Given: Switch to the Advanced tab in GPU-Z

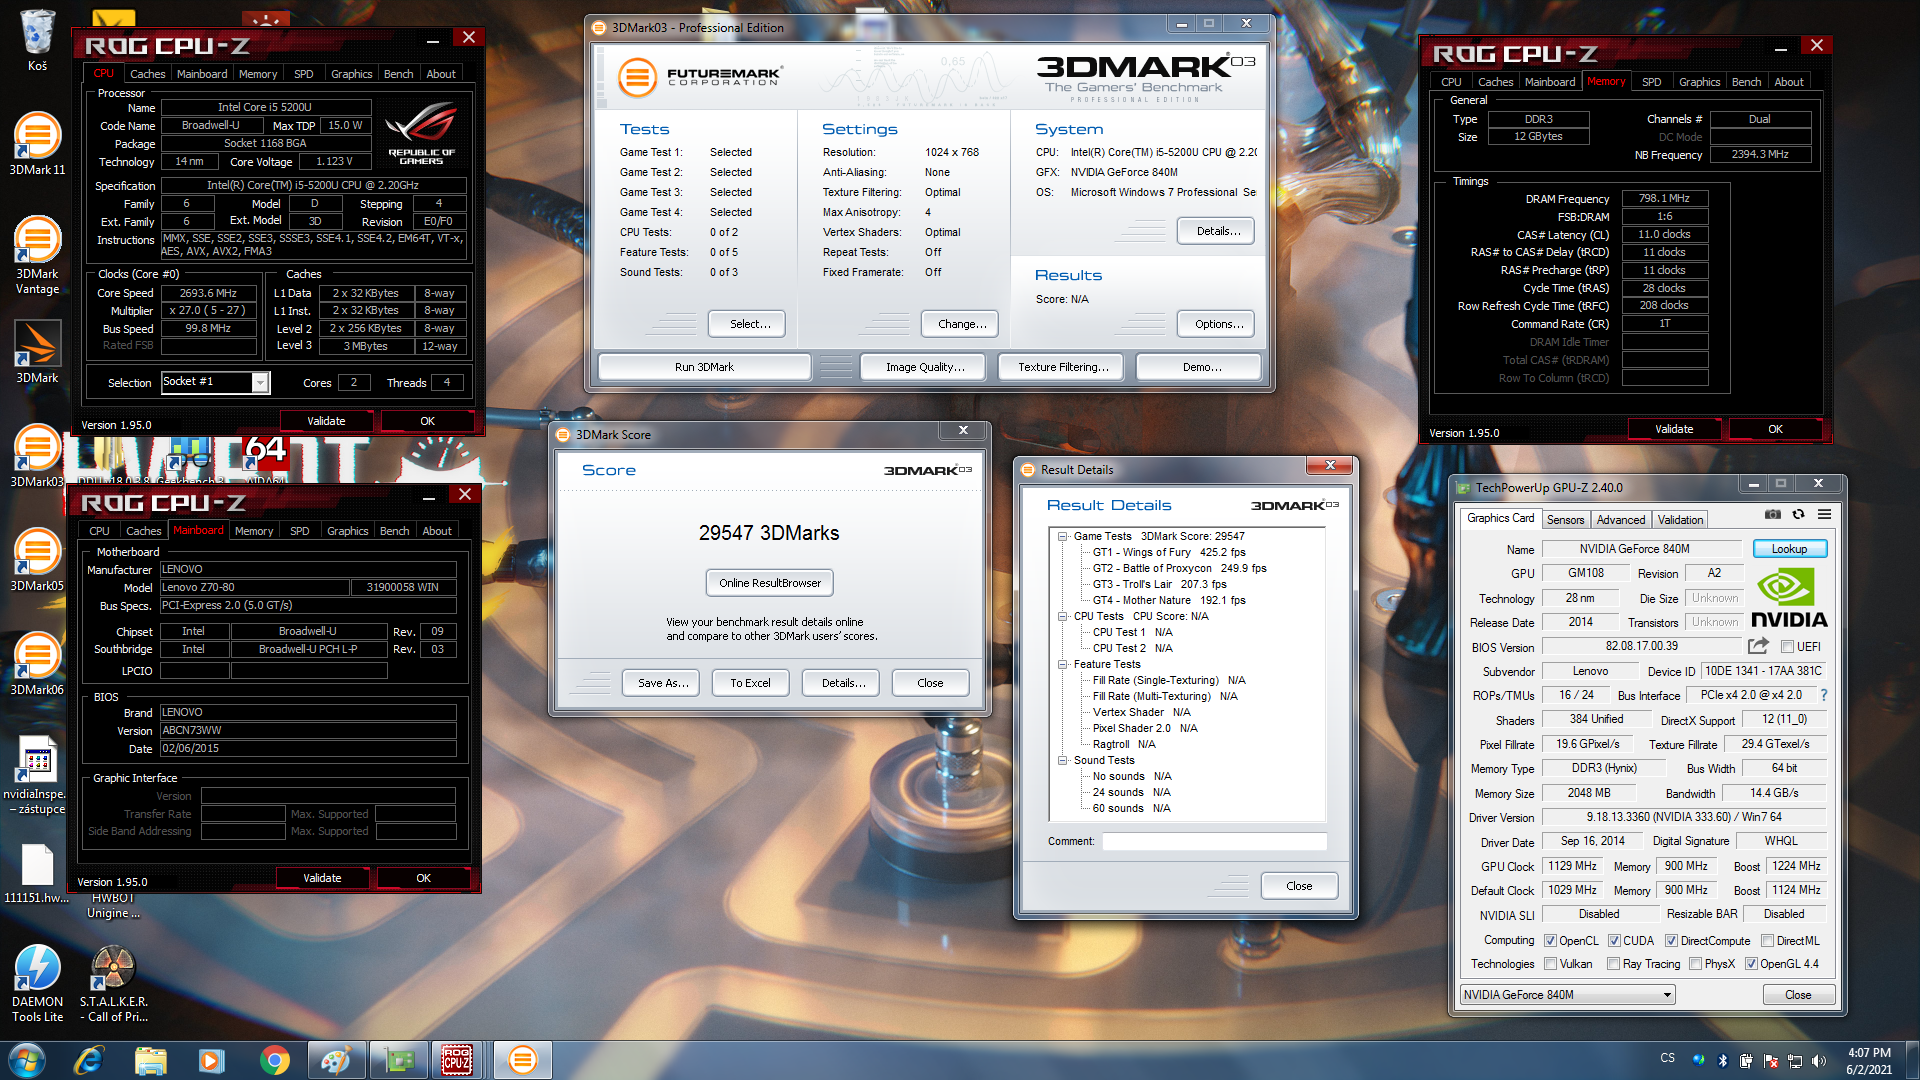Looking at the screenshot, I should [1620, 520].
